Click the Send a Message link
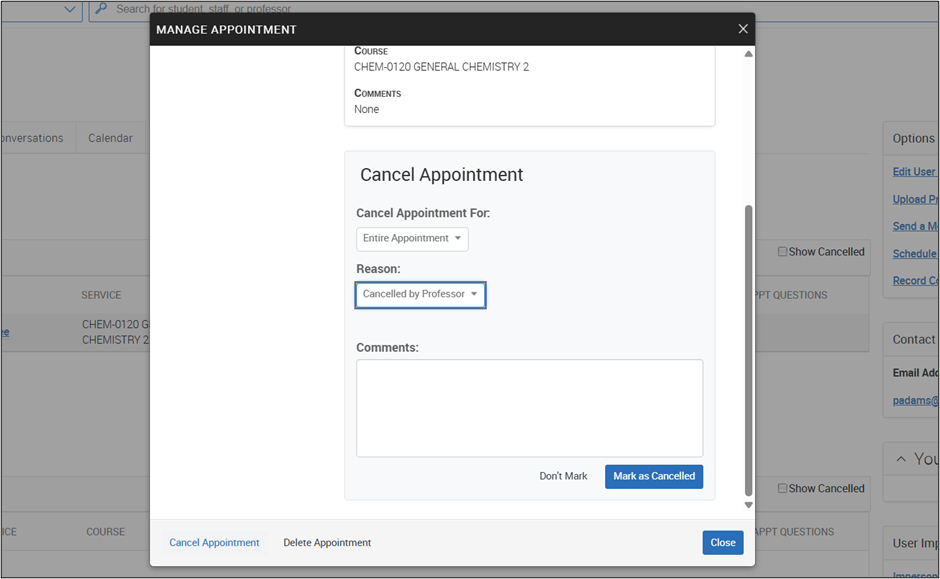940x579 pixels. (x=915, y=226)
